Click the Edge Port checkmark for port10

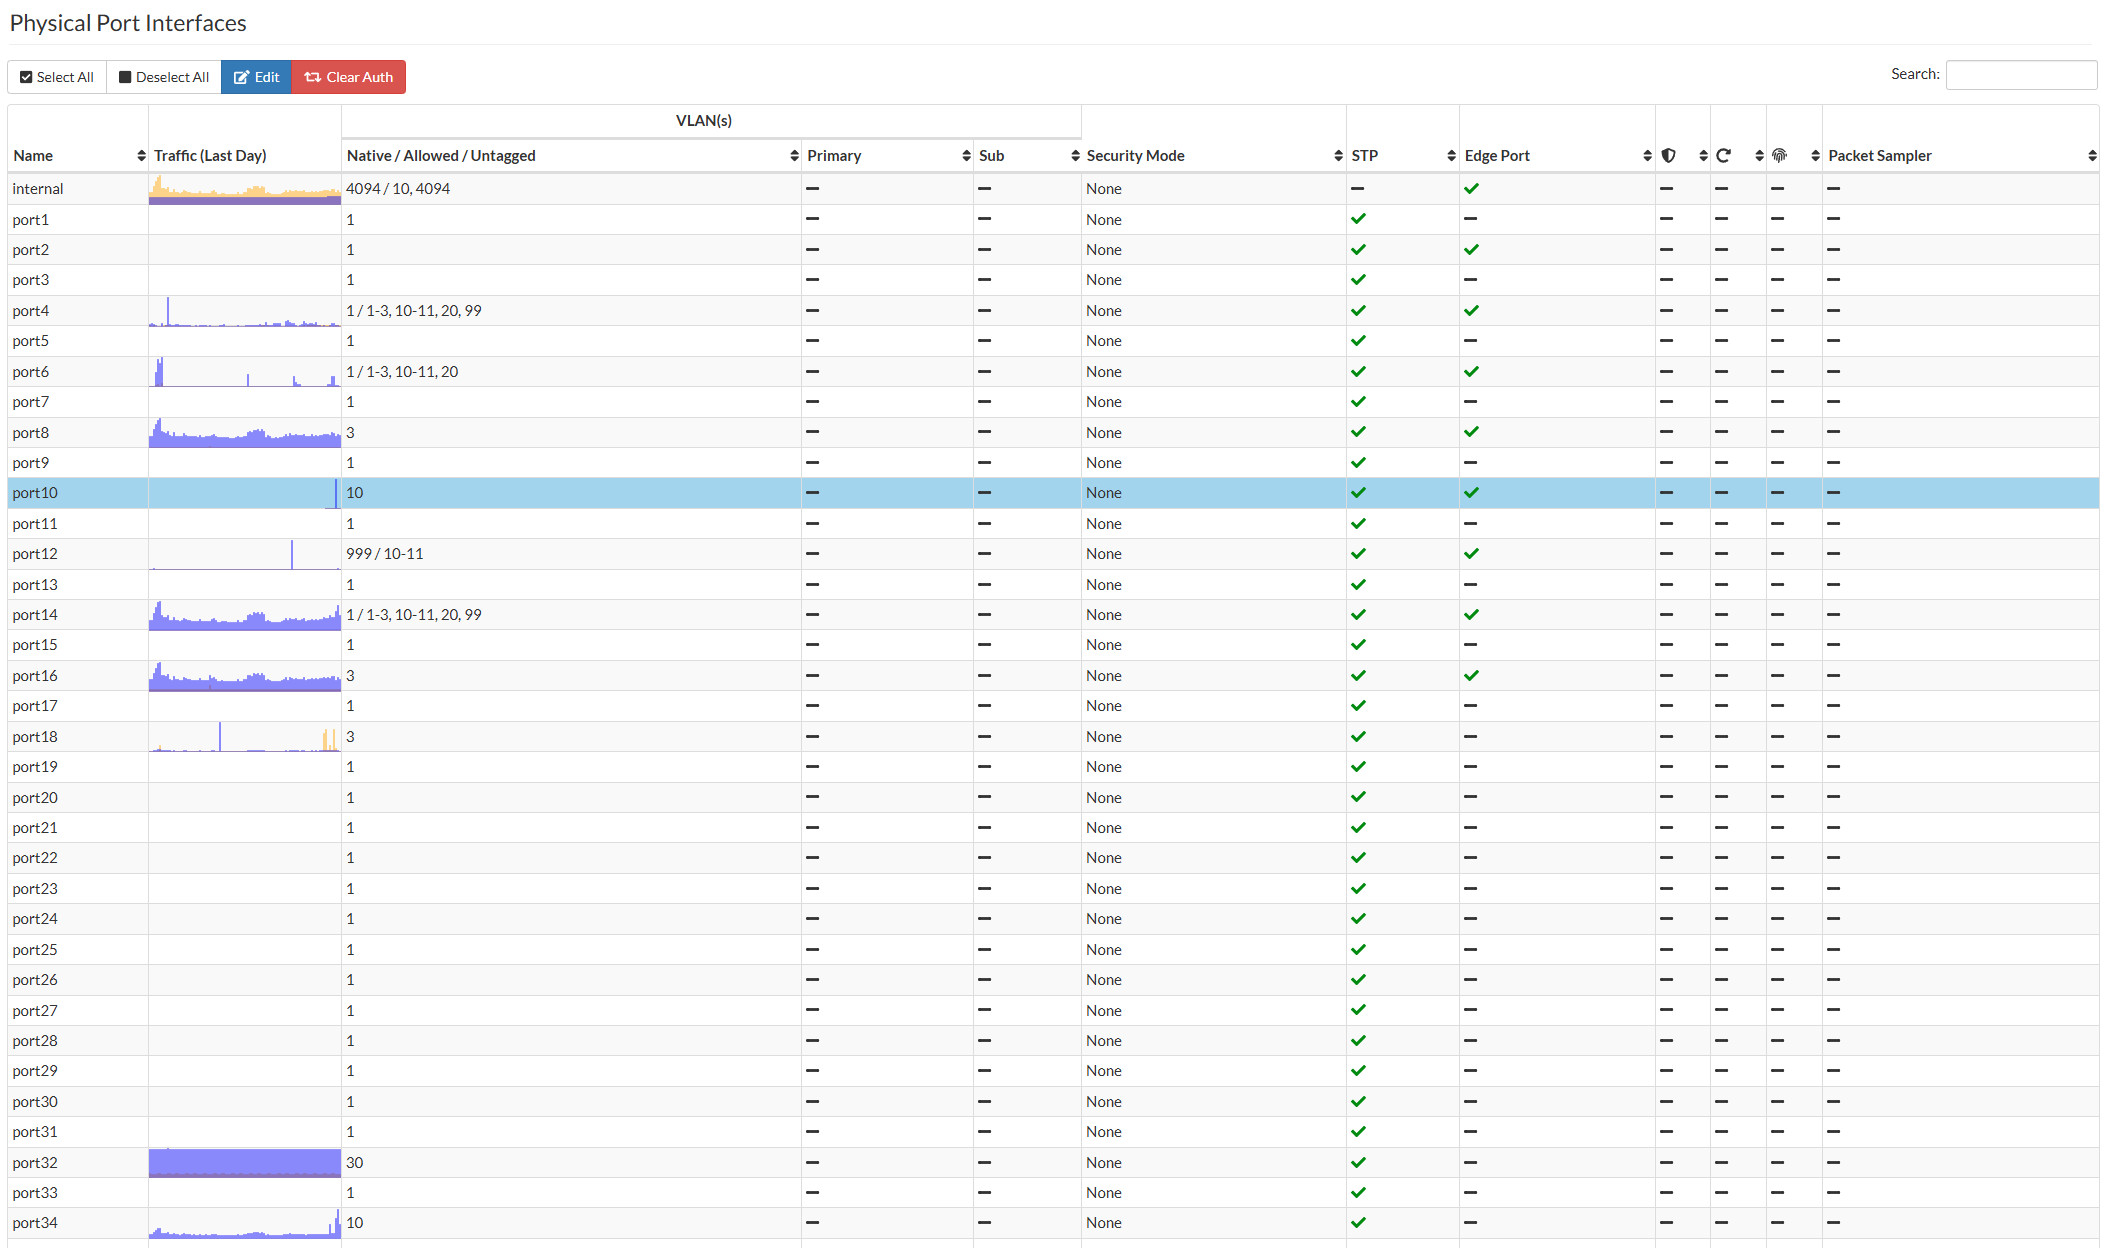[1471, 492]
